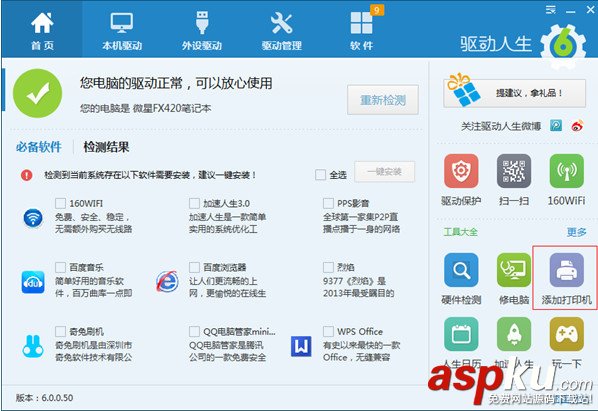Open the 更多 tools link
Screen dimensions: 598x411
576,232
